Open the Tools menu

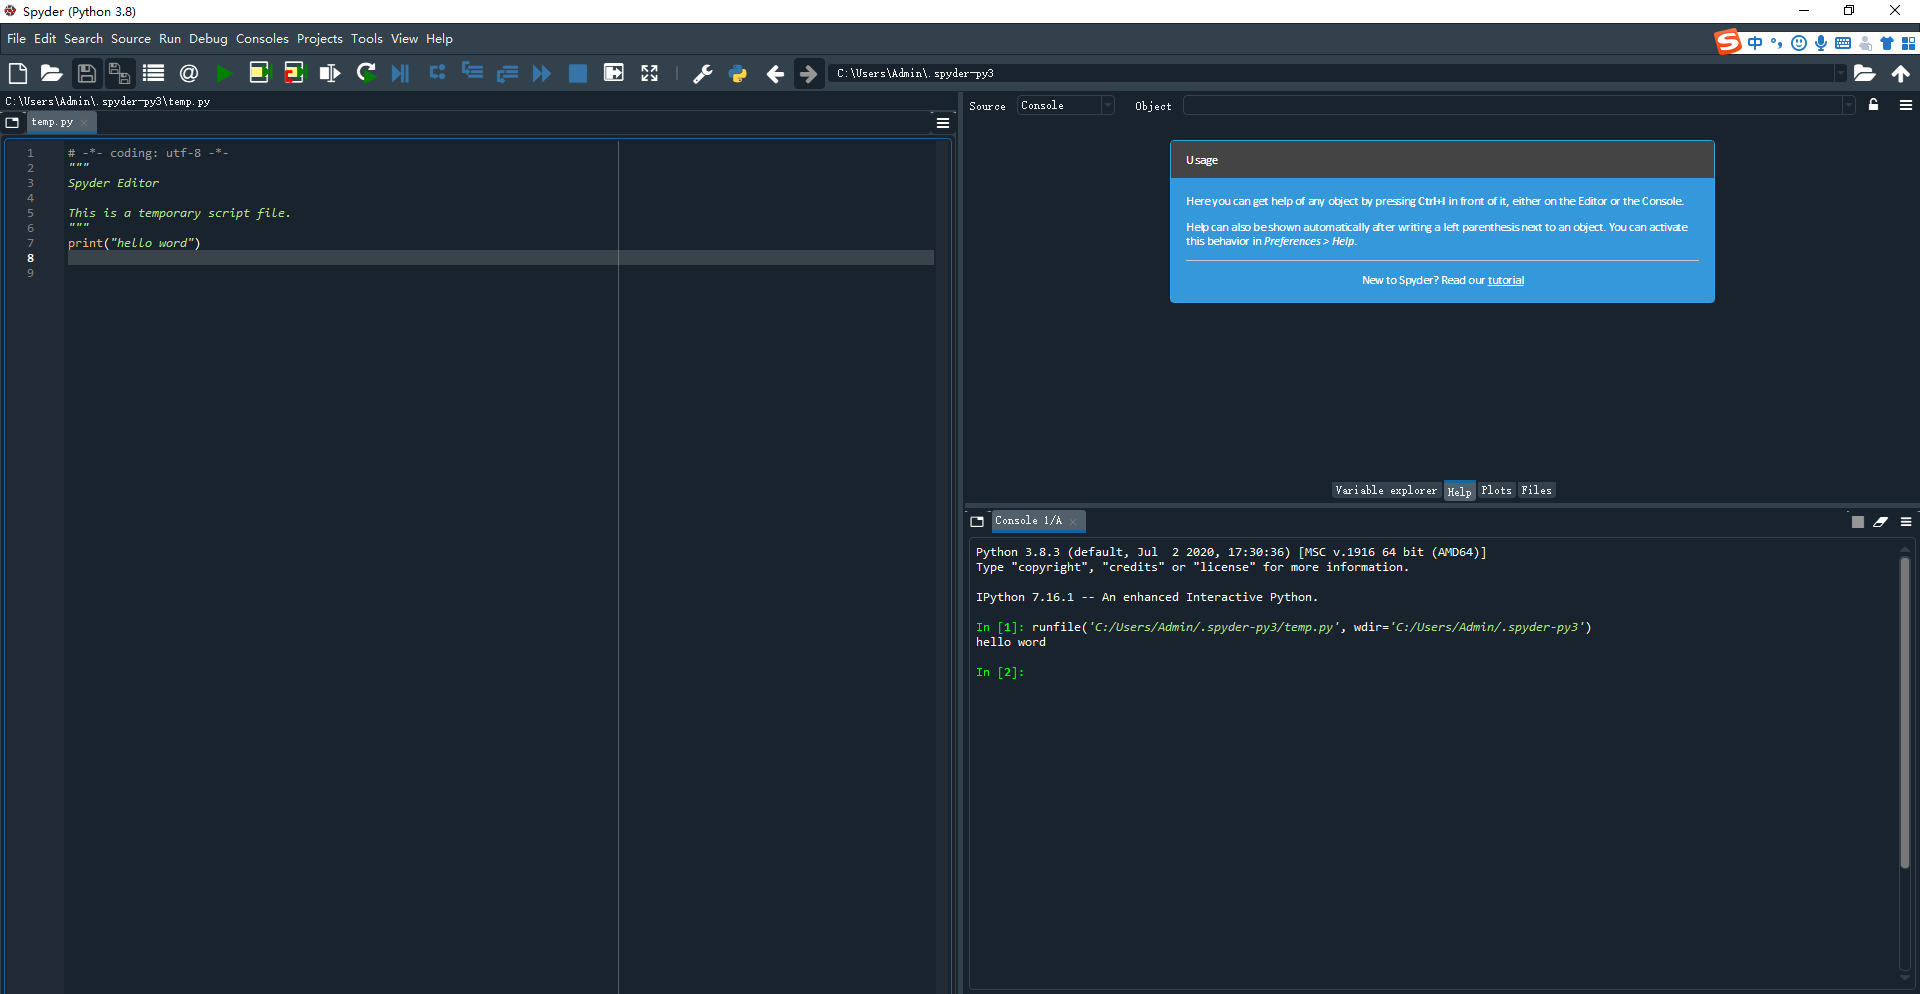[x=367, y=38]
